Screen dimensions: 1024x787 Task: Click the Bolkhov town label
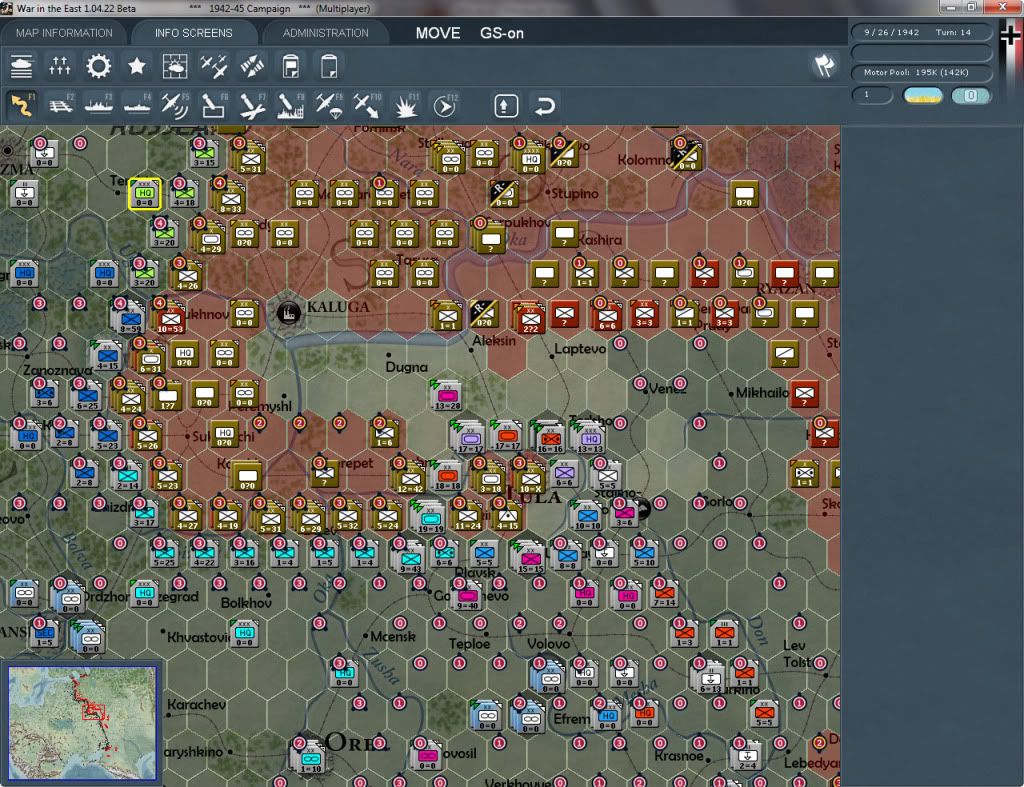click(246, 603)
